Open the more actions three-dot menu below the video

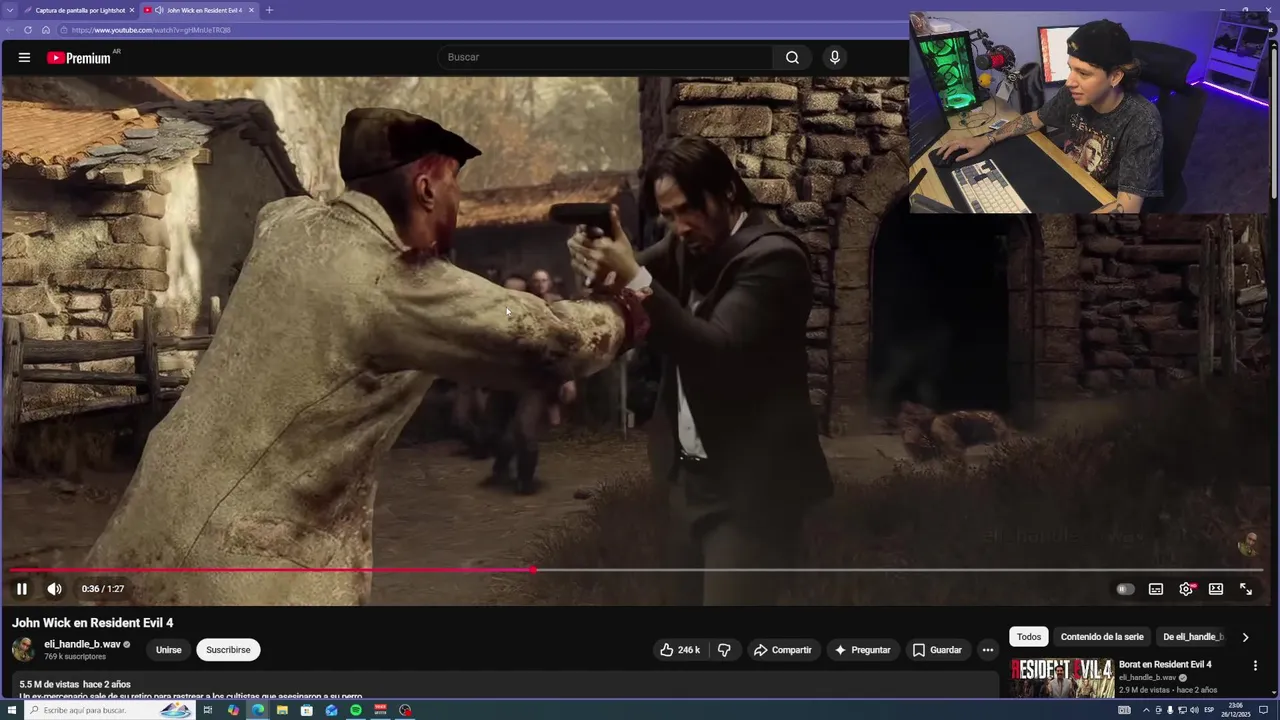[x=988, y=650]
